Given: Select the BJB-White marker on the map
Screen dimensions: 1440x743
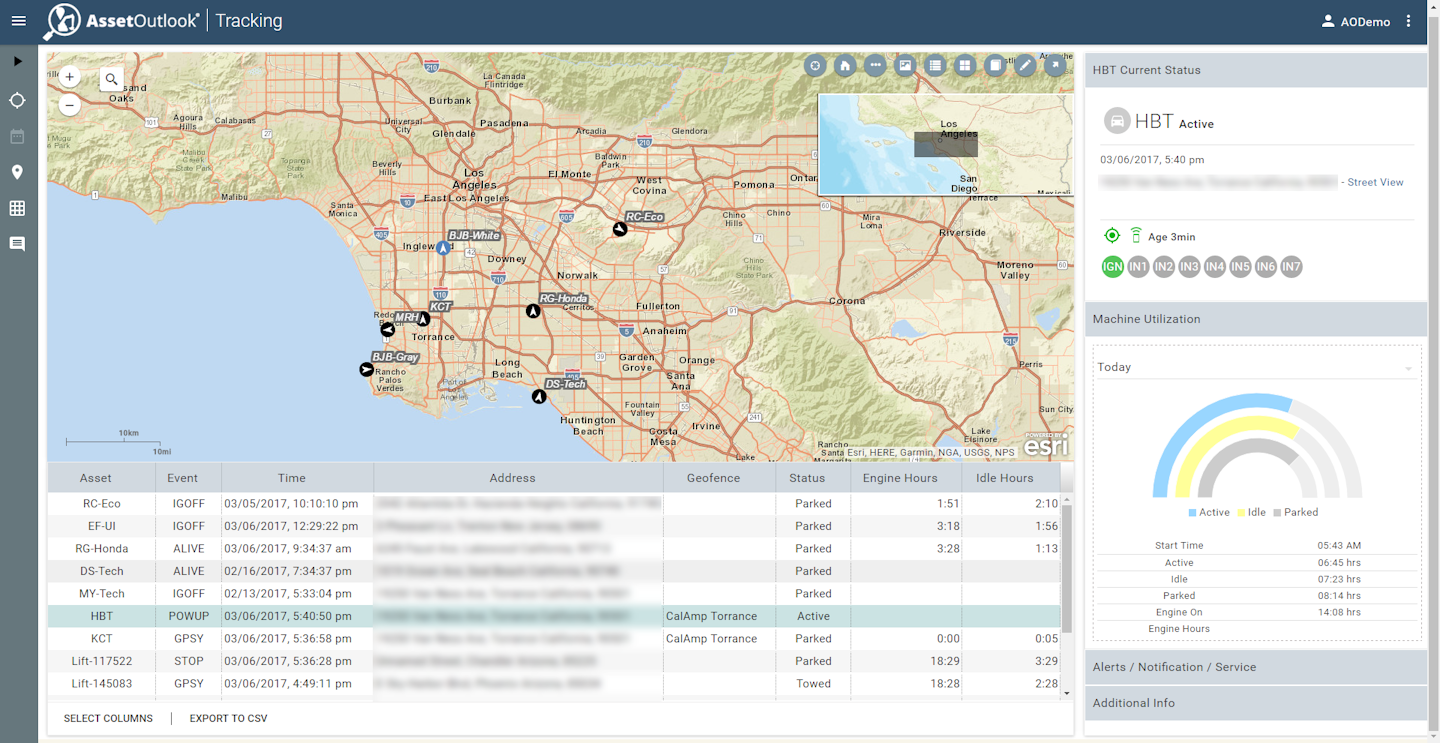Looking at the screenshot, I should pos(443,248).
